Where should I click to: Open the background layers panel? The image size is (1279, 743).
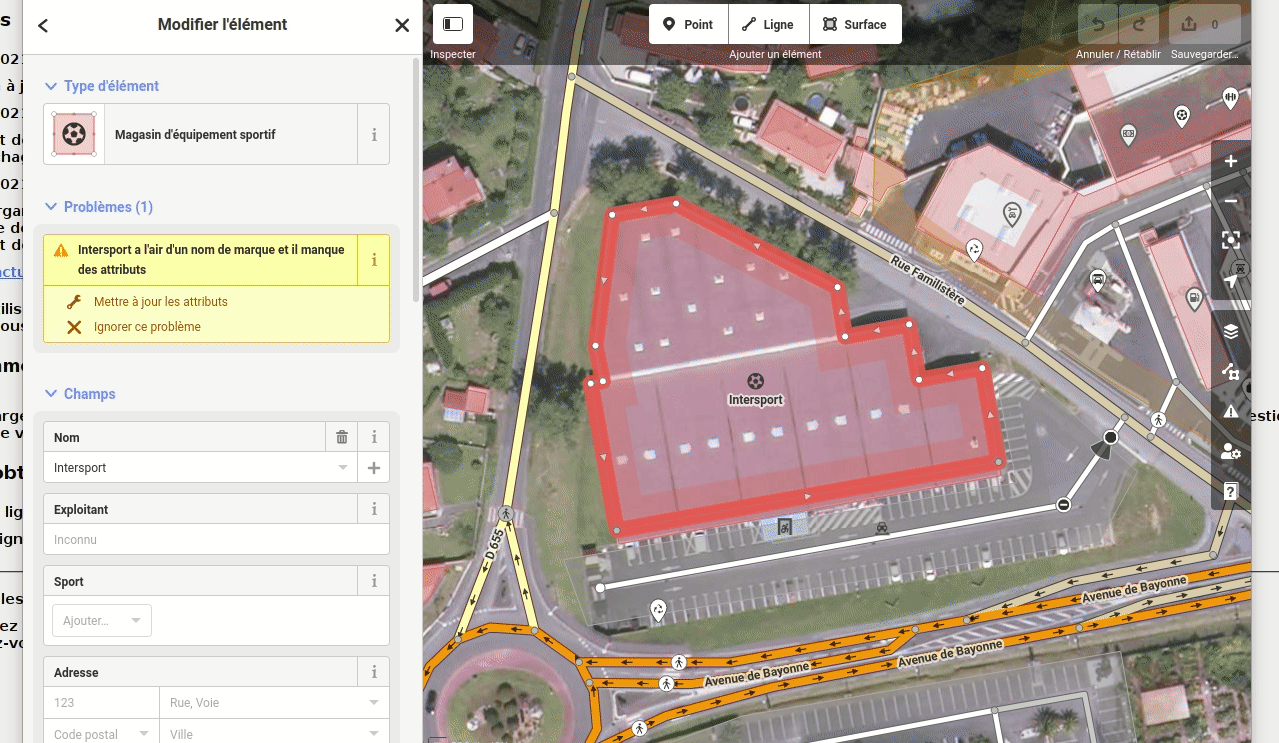1231,331
